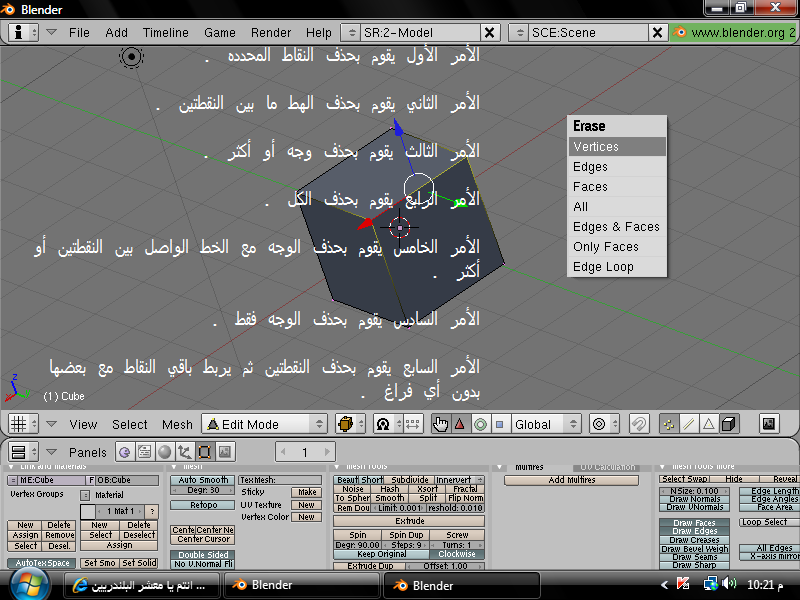Toggle No V.Normal Flip option

click(x=203, y=564)
